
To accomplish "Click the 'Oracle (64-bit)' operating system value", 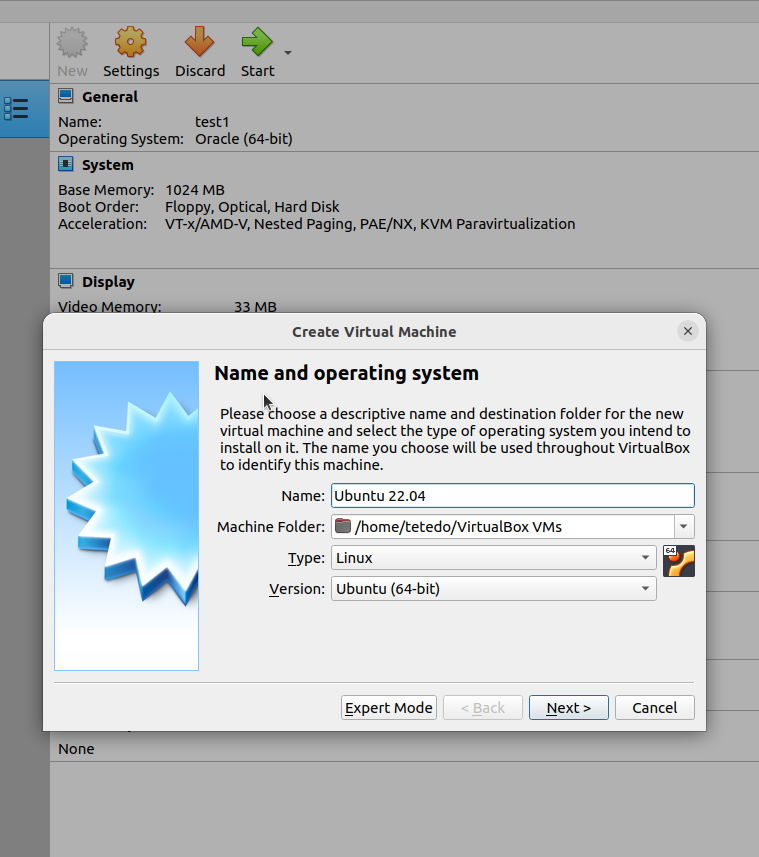I will (244, 139).
